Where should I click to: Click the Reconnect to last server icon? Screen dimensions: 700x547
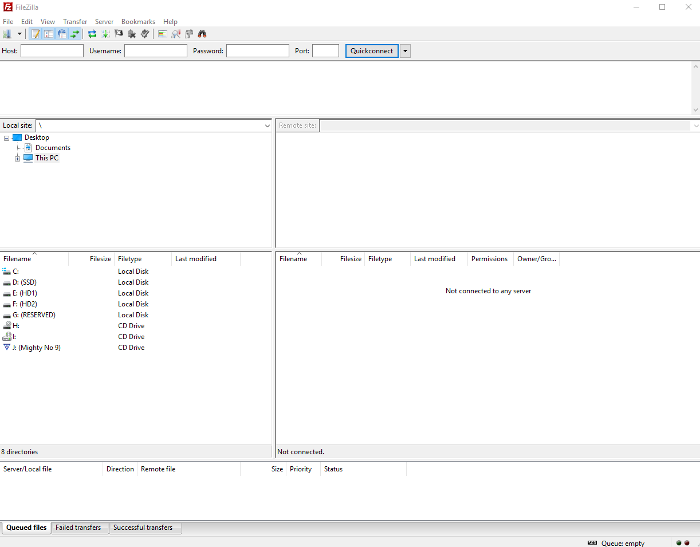tap(145, 34)
